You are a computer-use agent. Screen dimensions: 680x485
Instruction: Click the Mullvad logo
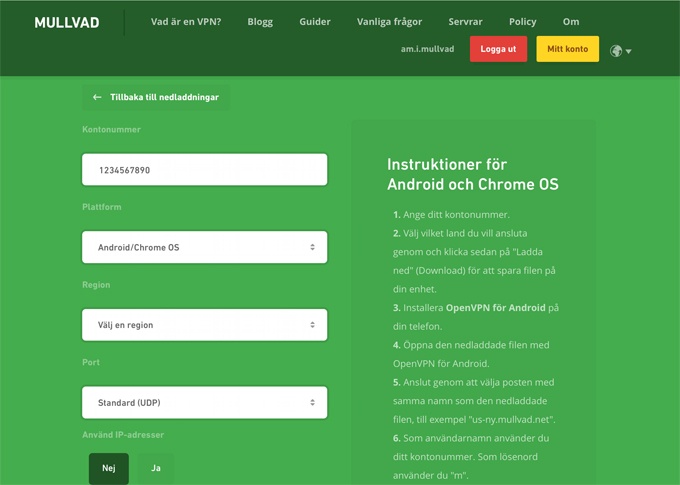[x=66, y=22]
